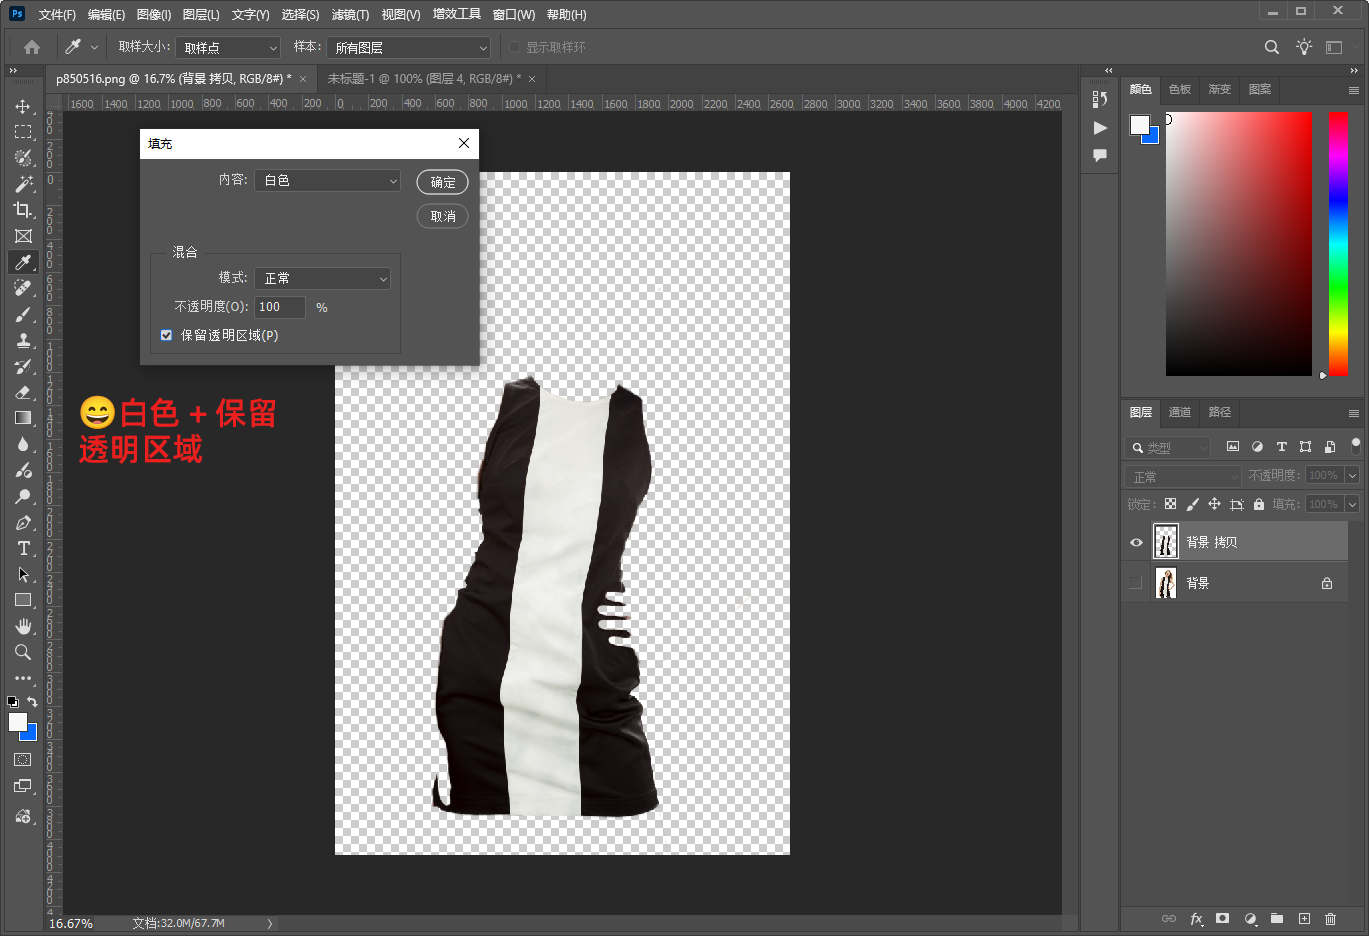Select the Crop tool
This screenshot has width=1369, height=936.
point(23,210)
